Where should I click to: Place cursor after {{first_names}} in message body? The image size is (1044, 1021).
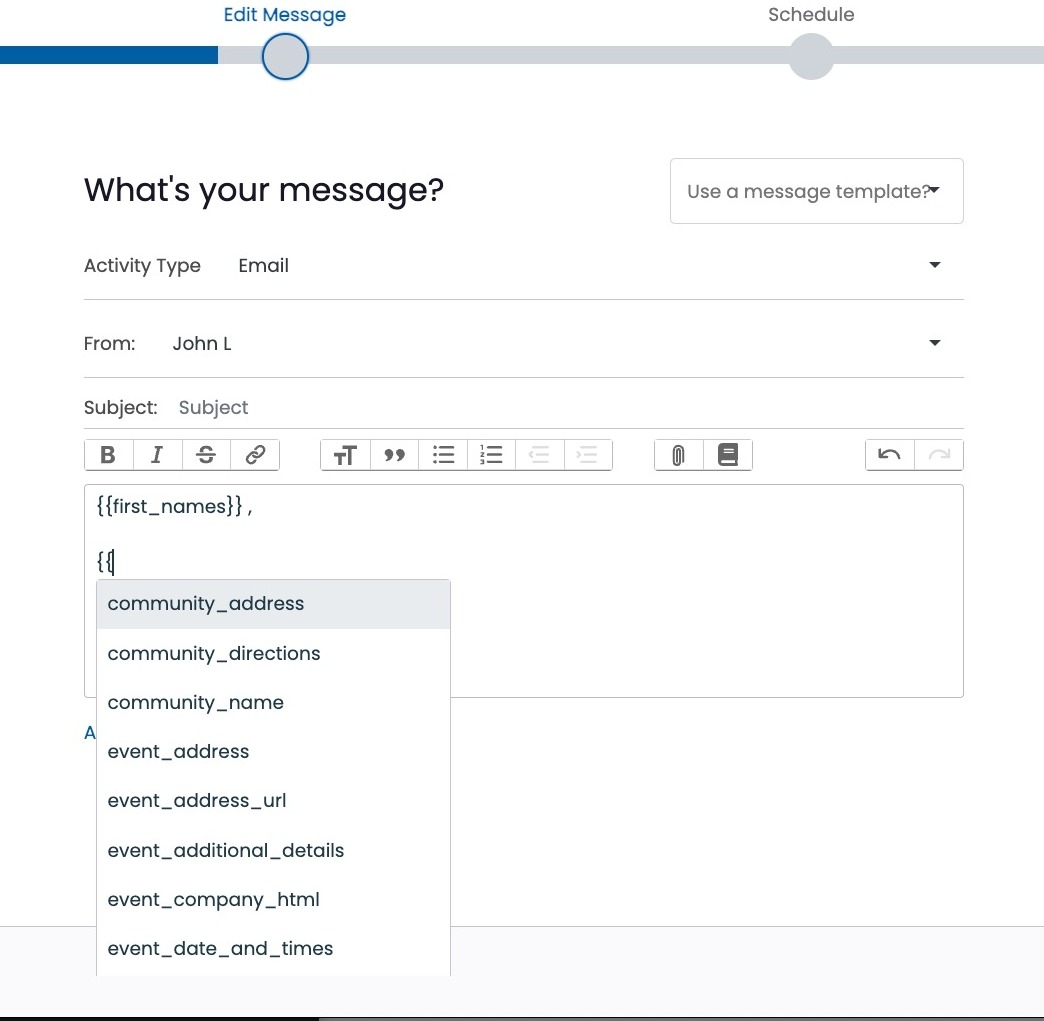(x=244, y=507)
